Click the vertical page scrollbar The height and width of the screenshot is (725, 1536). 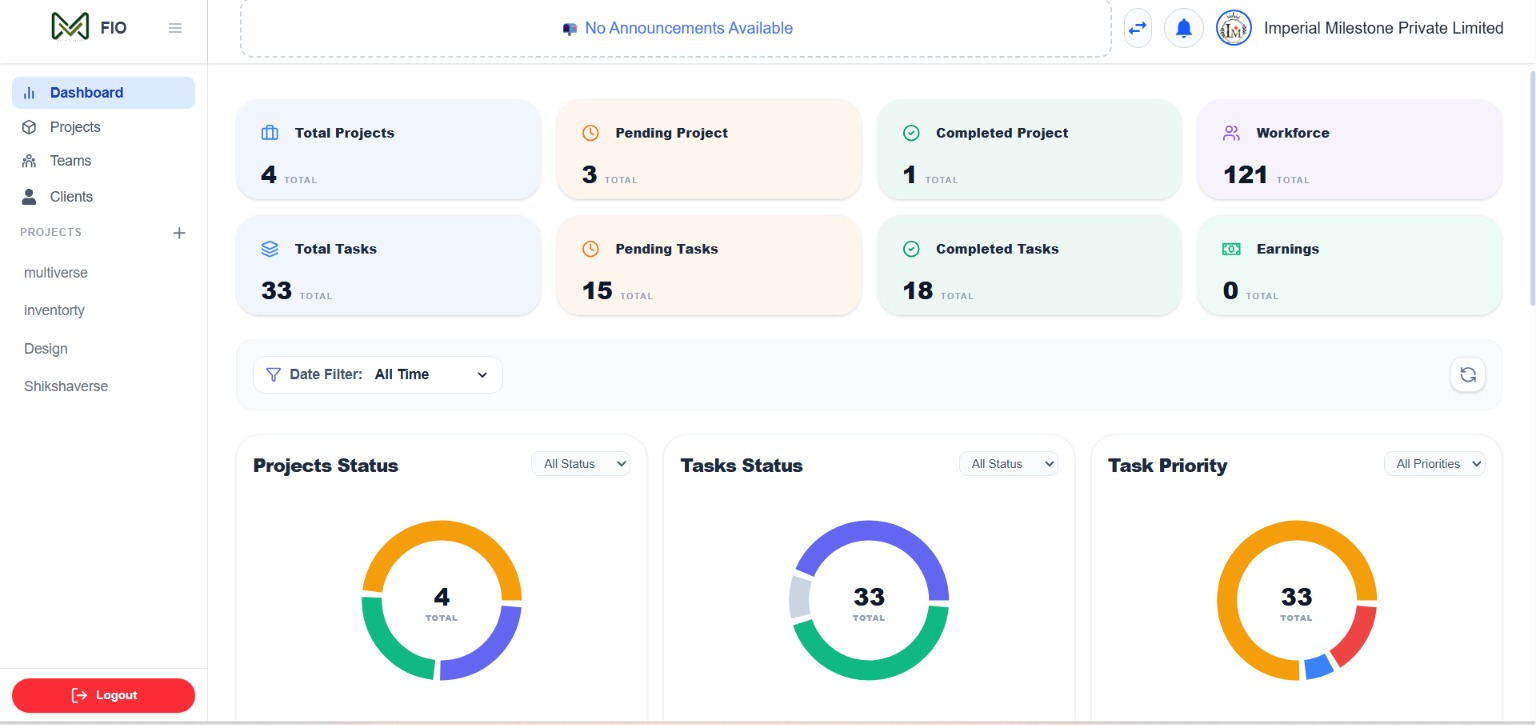click(x=1530, y=190)
